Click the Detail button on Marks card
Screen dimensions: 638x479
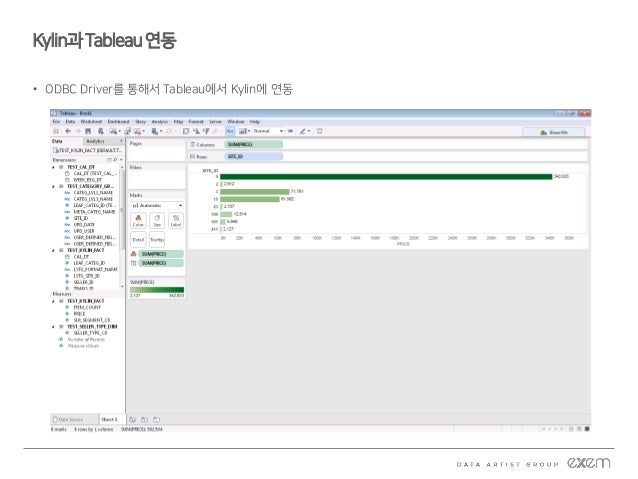tap(138, 240)
